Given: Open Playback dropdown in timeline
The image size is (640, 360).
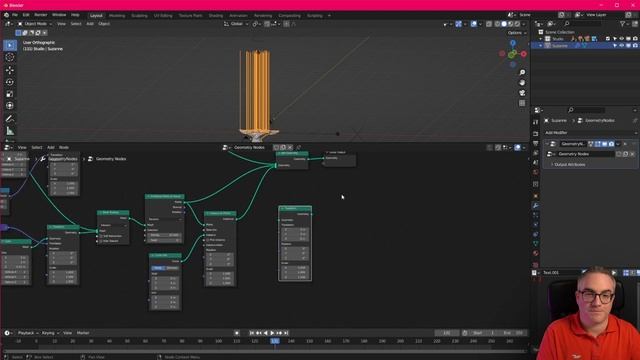Looking at the screenshot, I should 28,333.
